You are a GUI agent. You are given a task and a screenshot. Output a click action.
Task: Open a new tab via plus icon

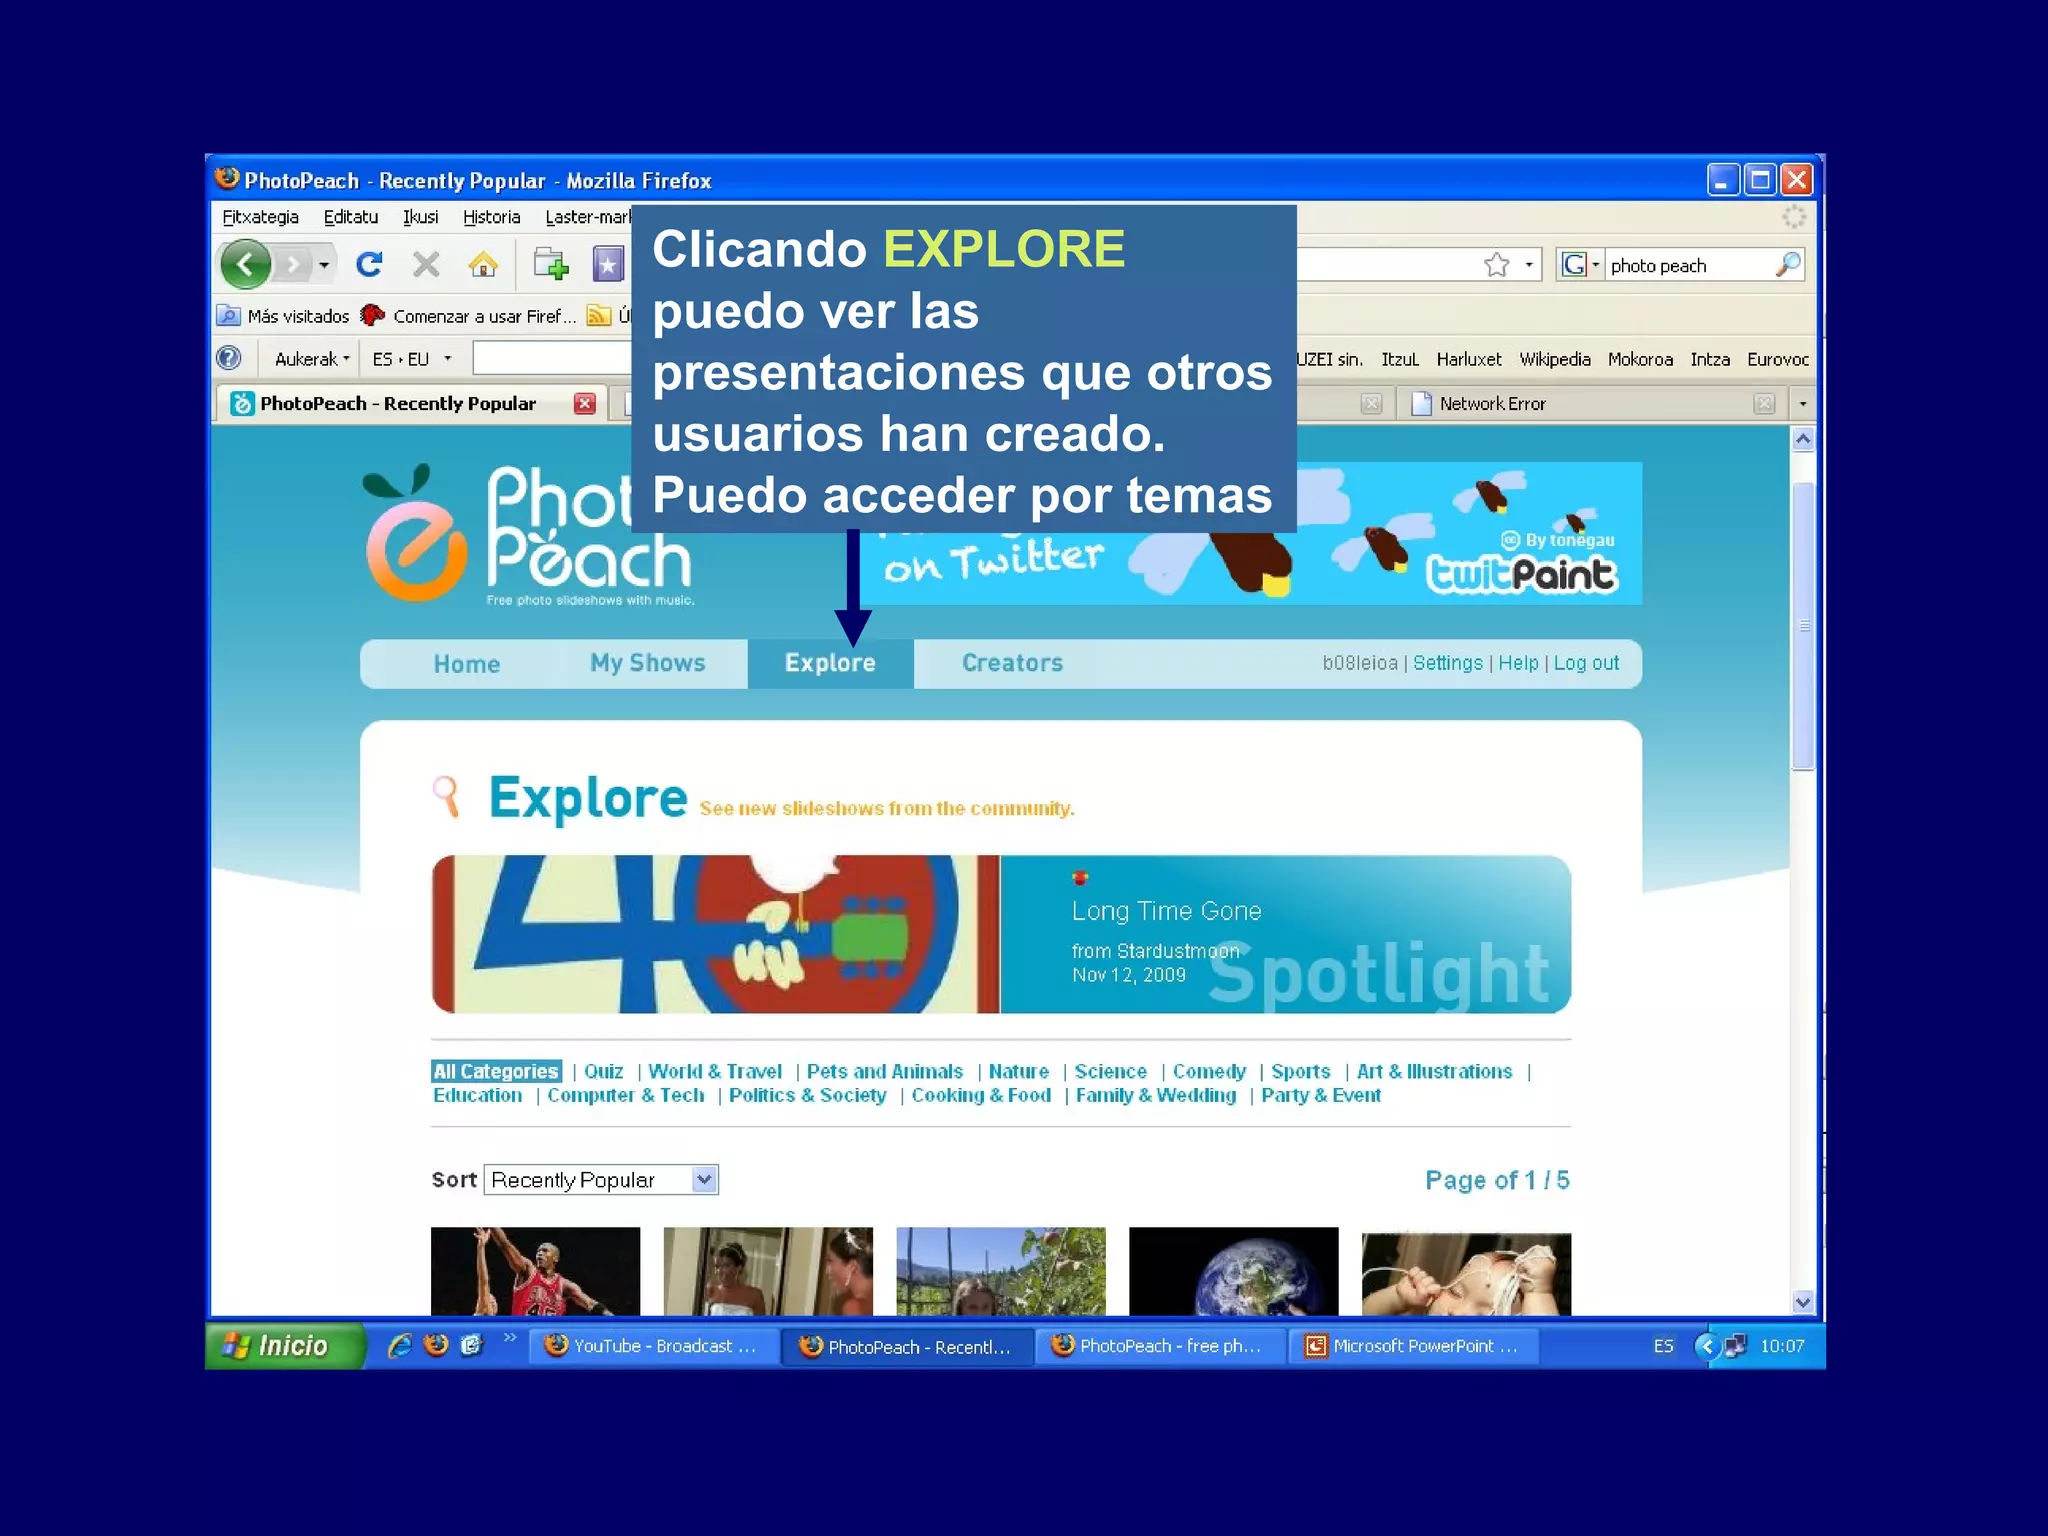(550, 265)
